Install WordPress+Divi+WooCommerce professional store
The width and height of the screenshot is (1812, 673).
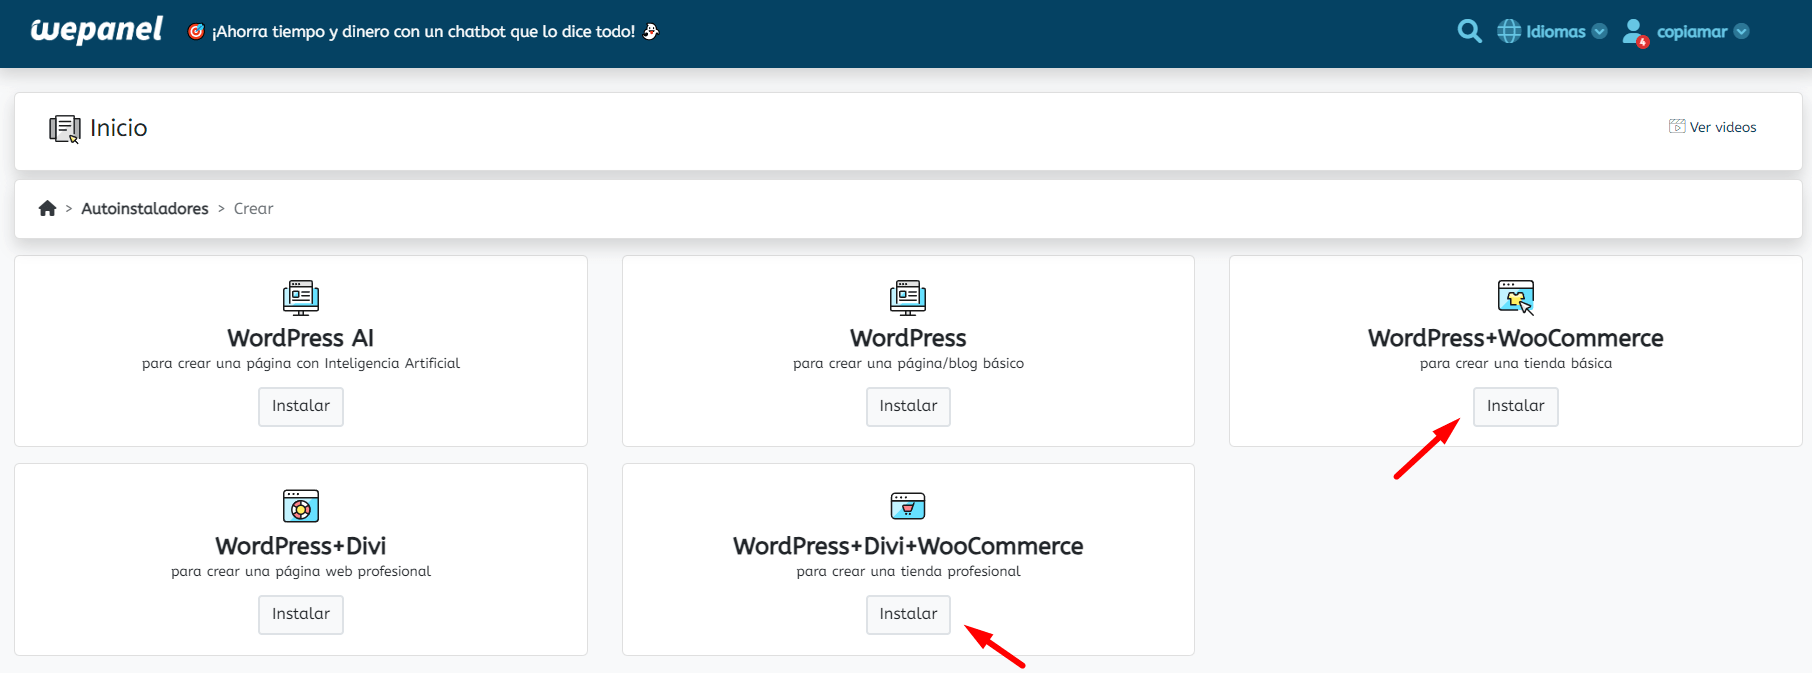[908, 614]
